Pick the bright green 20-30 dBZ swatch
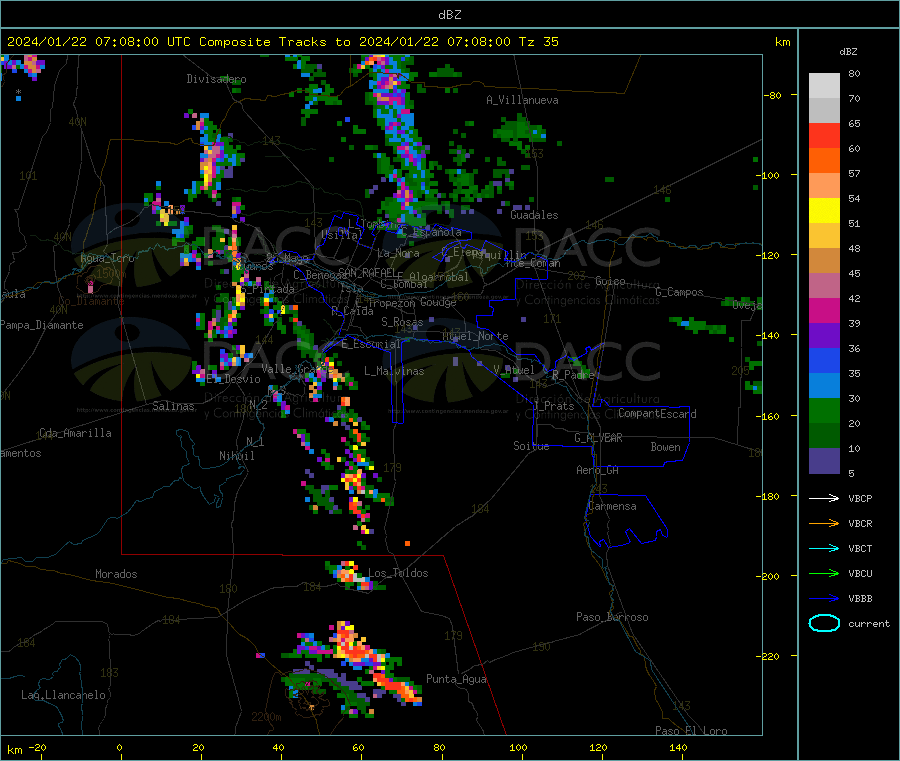 824,411
